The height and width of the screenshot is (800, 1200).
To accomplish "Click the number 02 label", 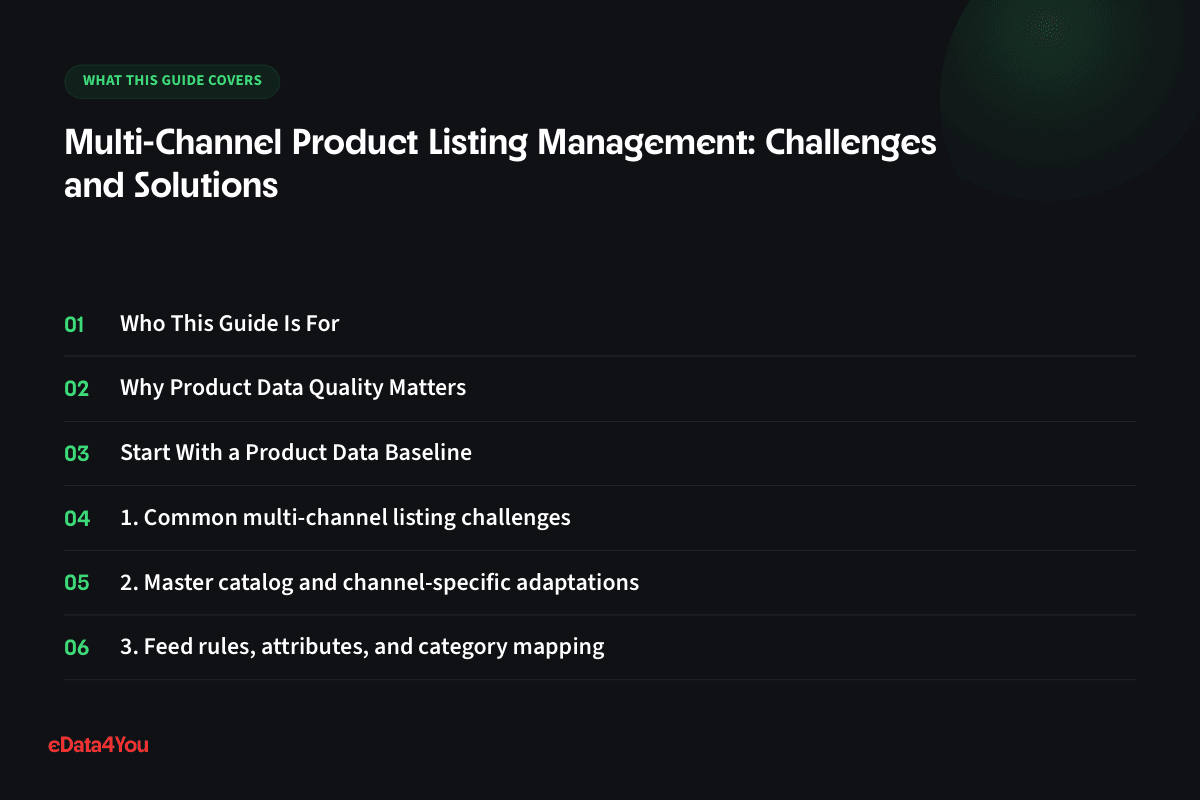I will point(77,389).
